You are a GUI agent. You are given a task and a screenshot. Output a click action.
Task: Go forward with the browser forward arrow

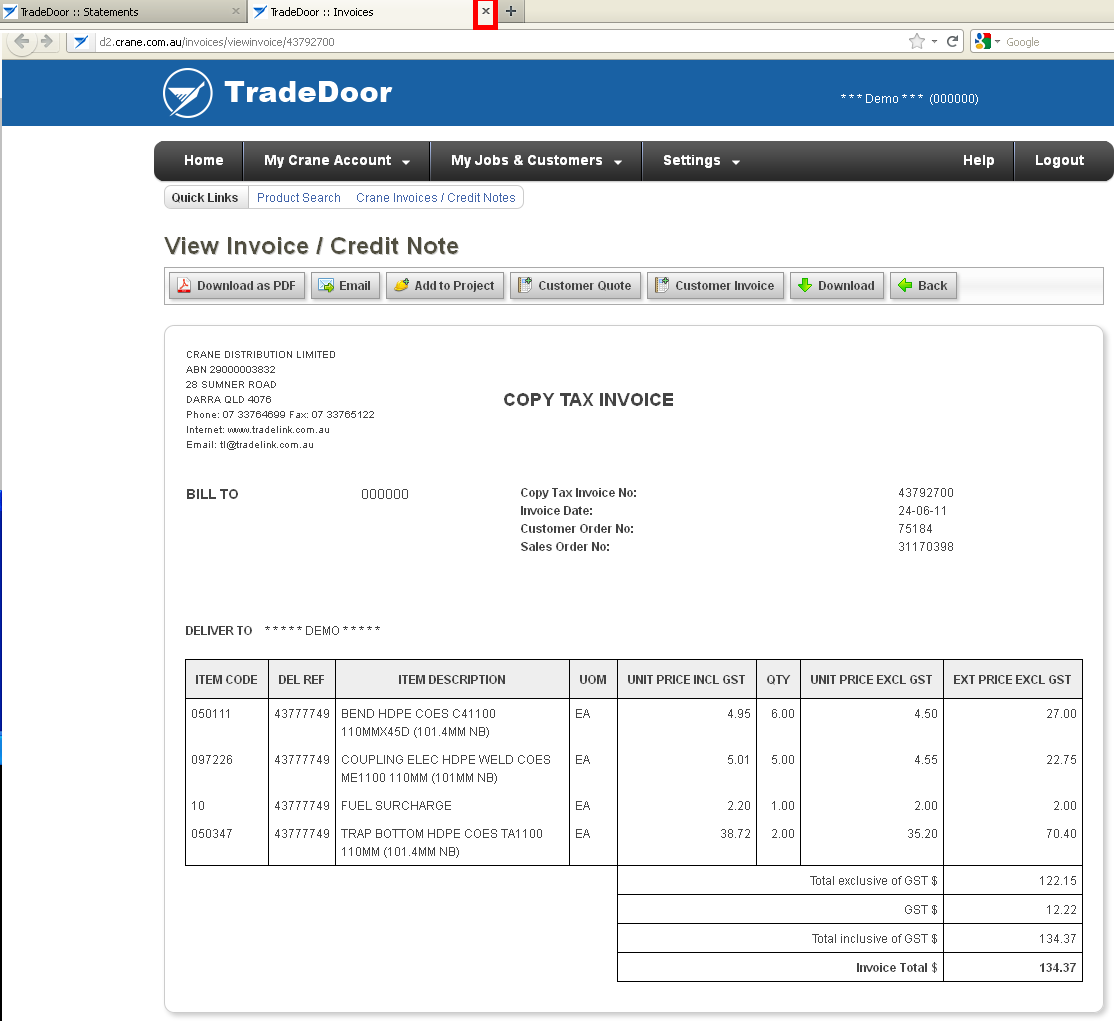tap(47, 41)
